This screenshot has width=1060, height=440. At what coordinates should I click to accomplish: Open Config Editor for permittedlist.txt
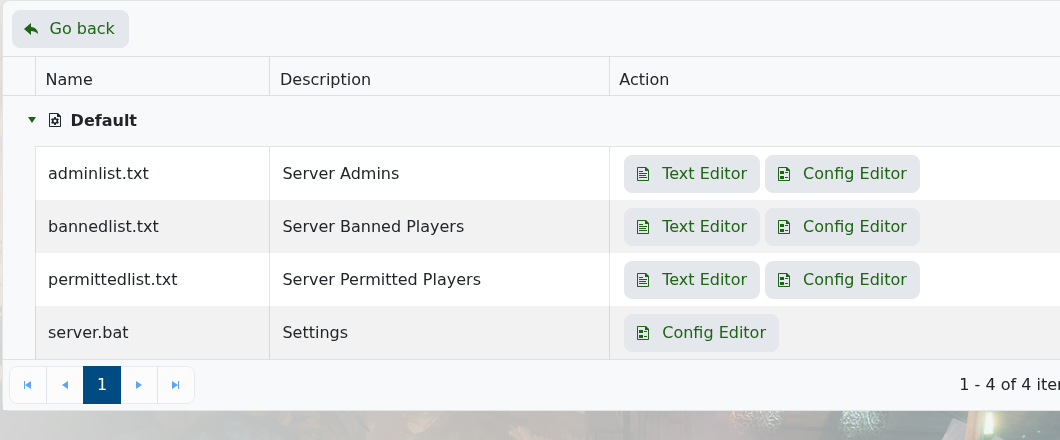tap(842, 280)
